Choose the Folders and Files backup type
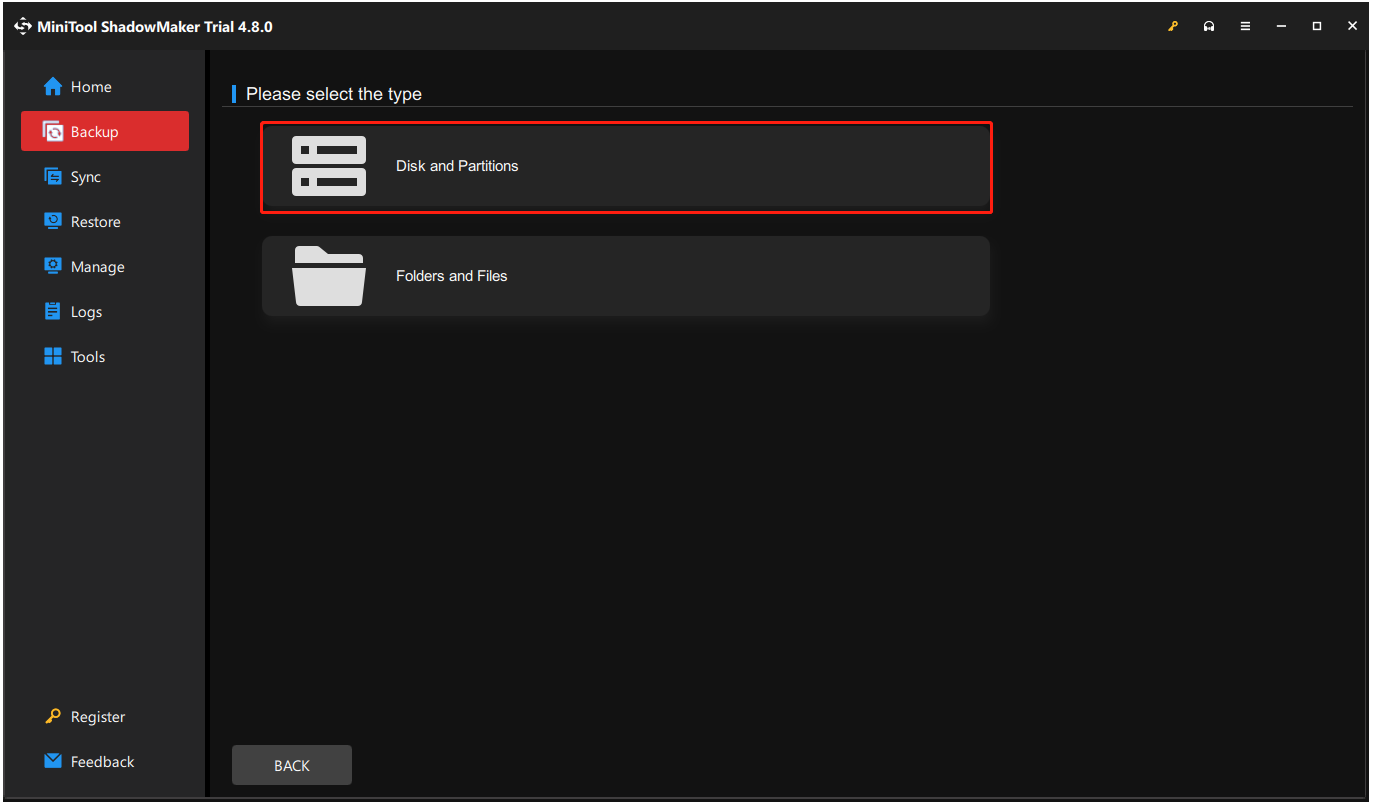 (626, 276)
